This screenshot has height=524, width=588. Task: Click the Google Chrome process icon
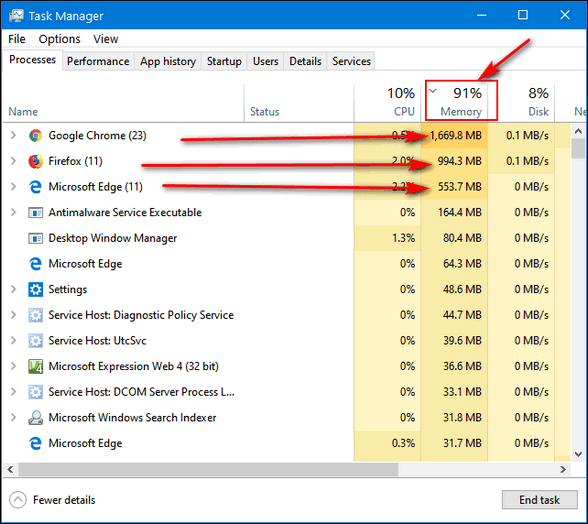tap(35, 135)
